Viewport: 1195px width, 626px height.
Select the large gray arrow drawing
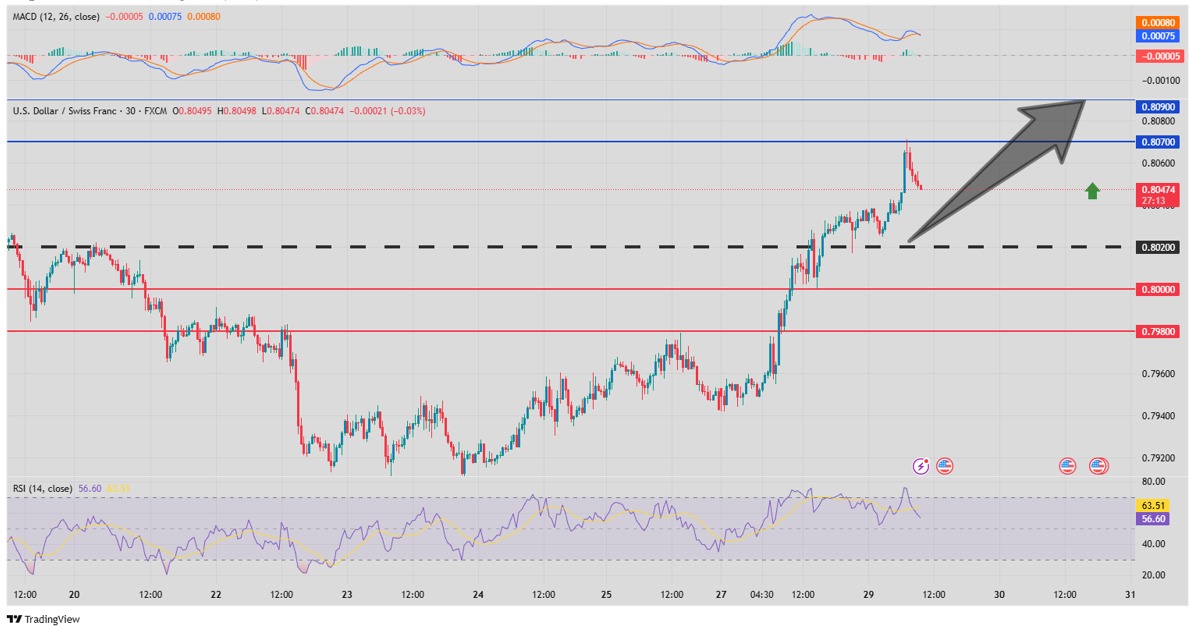tap(998, 170)
